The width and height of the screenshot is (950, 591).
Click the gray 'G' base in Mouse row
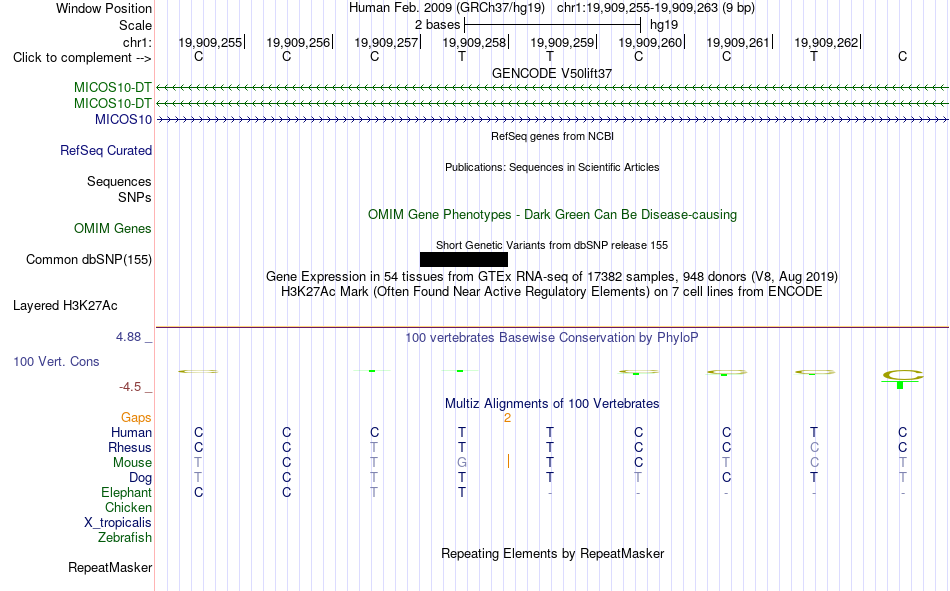[462, 462]
